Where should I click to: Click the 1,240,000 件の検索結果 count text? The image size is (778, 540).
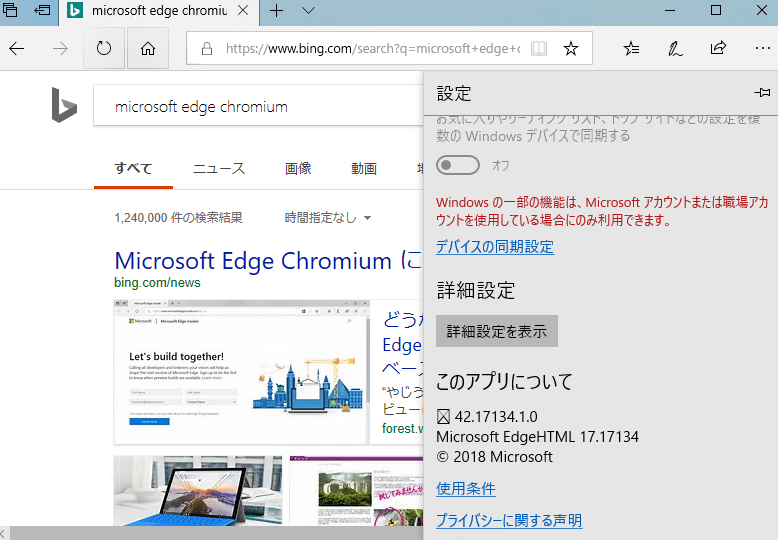point(178,217)
